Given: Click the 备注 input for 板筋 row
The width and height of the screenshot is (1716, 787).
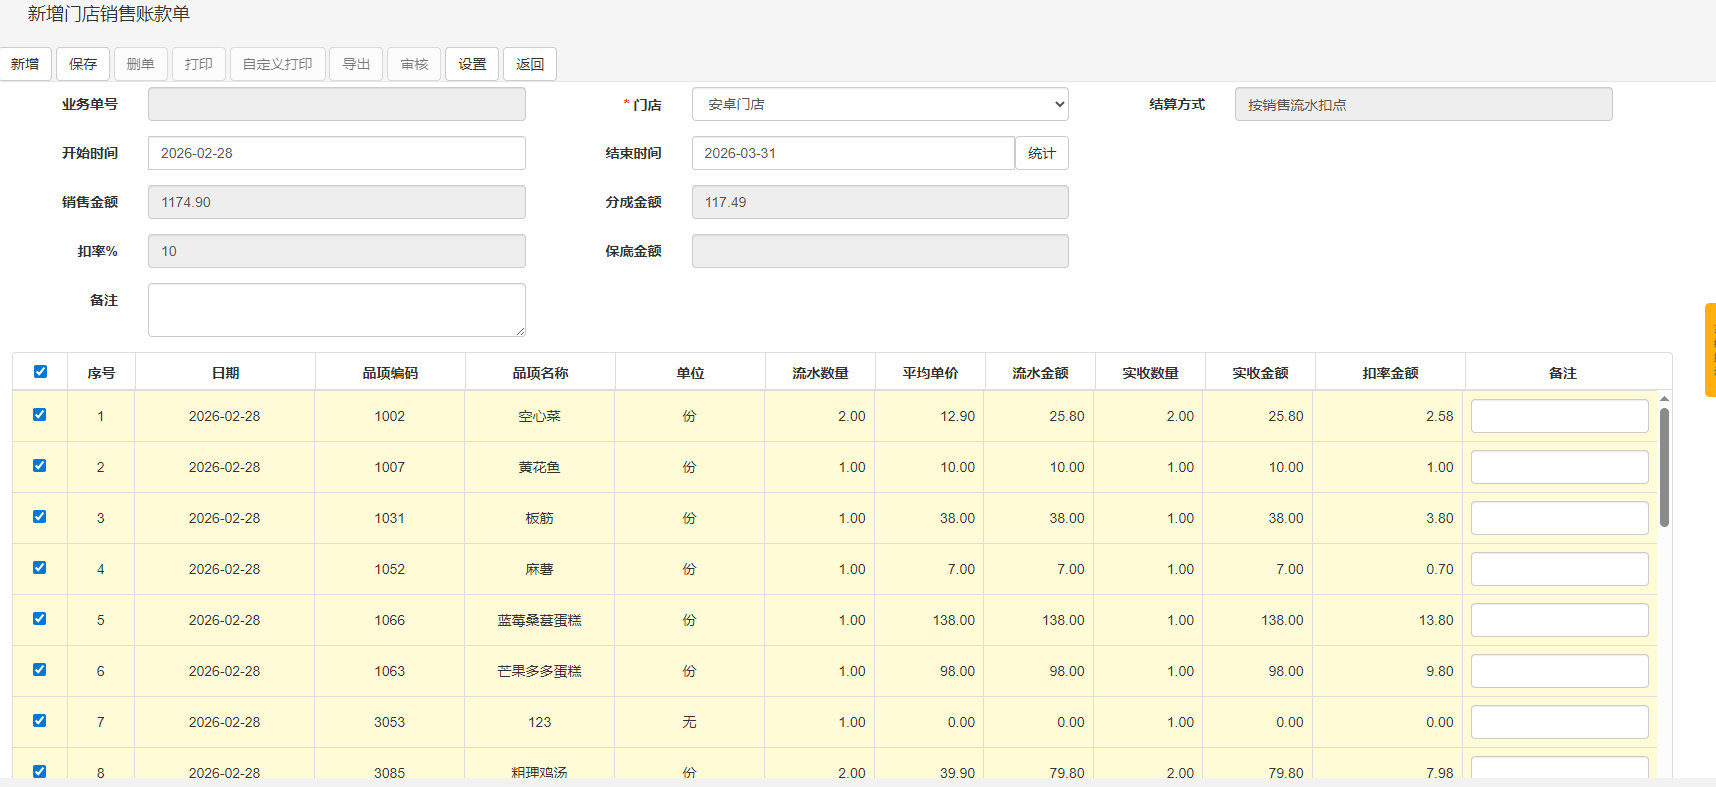Looking at the screenshot, I should click(x=1559, y=518).
